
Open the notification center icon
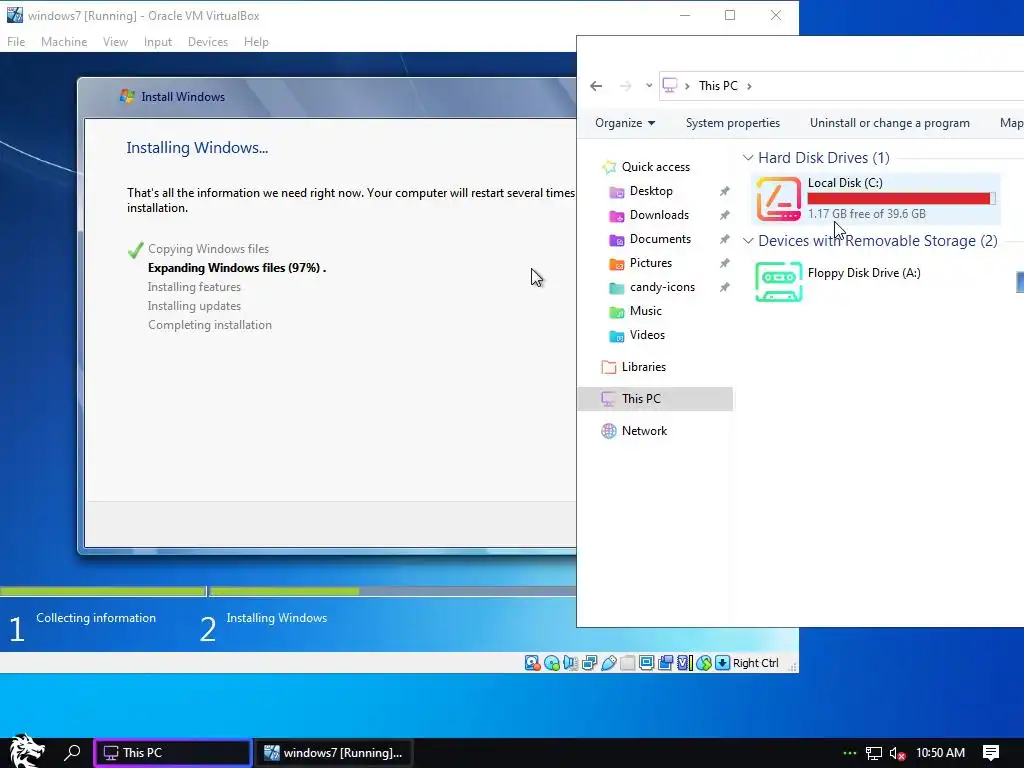(991, 752)
